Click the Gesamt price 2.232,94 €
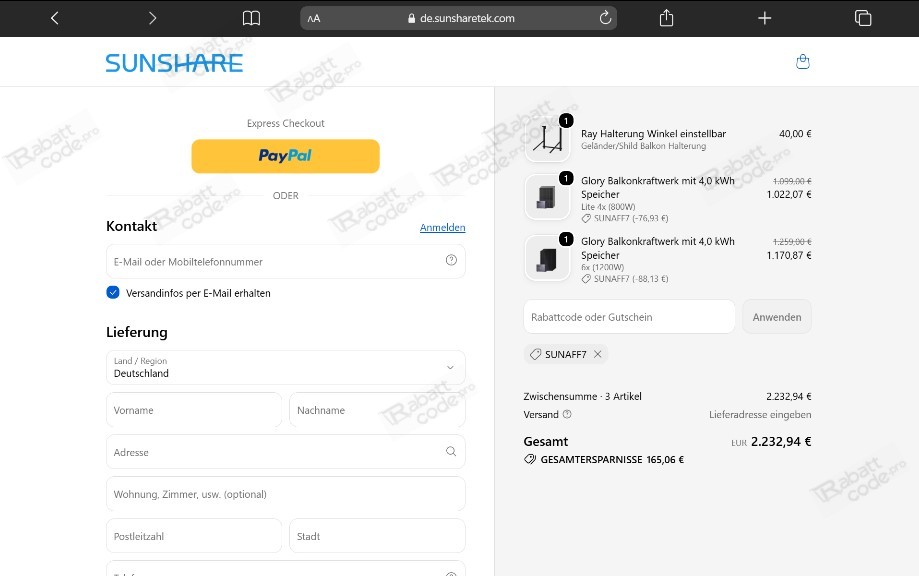The width and height of the screenshot is (919, 576). click(781, 441)
